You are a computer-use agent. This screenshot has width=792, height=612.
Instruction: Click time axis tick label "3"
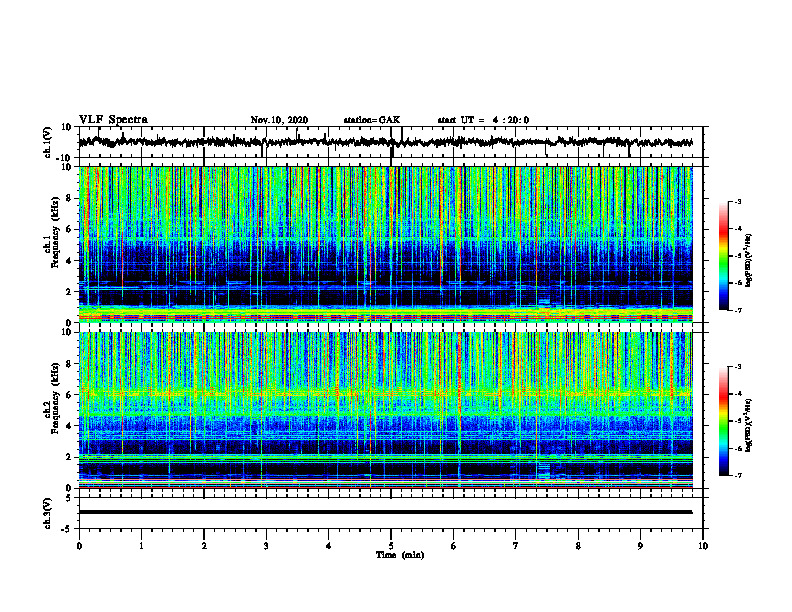266,546
